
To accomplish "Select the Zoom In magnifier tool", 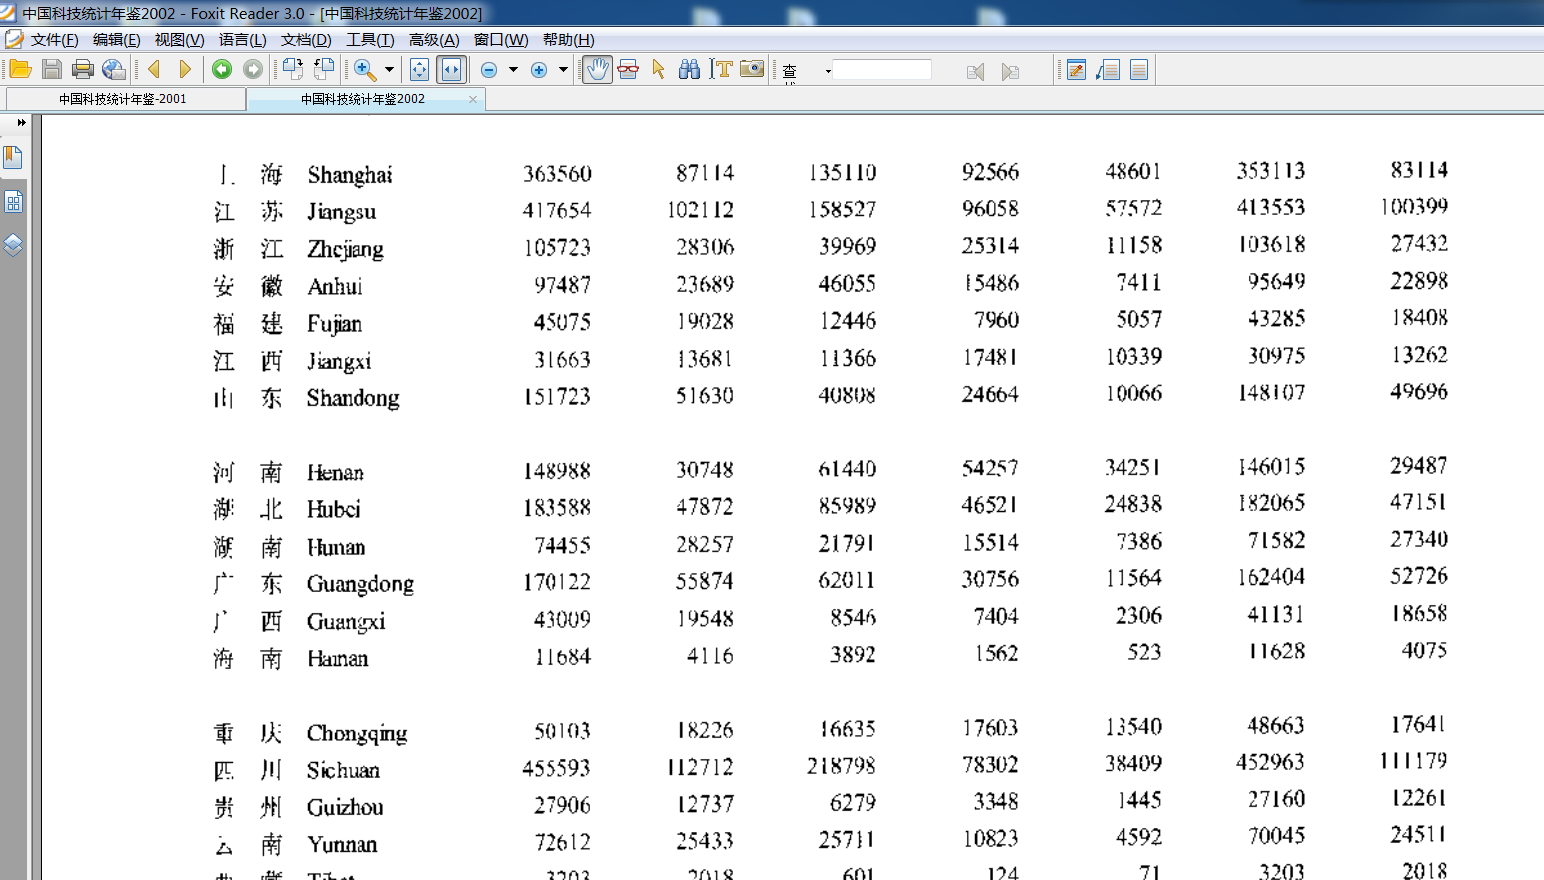I will point(365,69).
